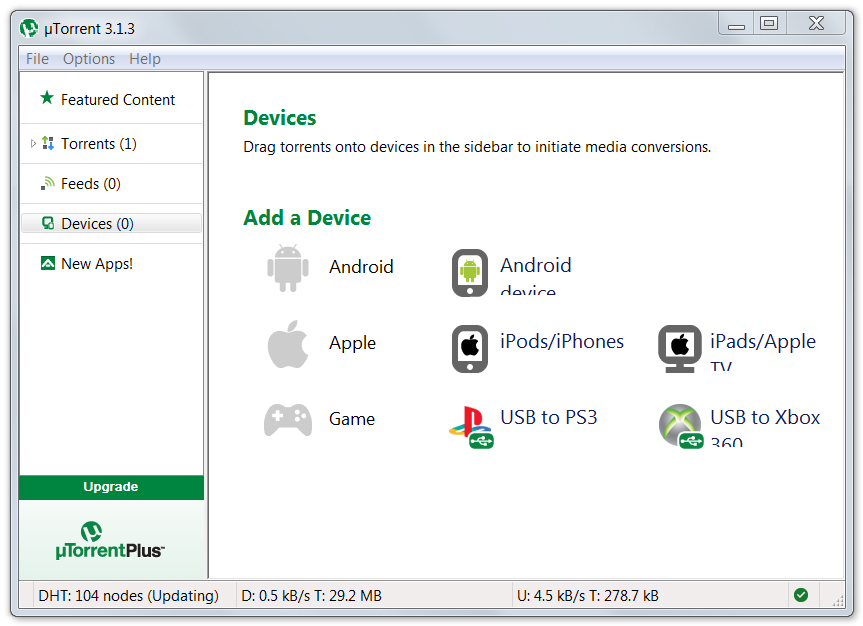Click the µTorrentPlus logo in the sidebar
Image resolution: width=863 pixels, height=626 pixels.
tap(110, 540)
